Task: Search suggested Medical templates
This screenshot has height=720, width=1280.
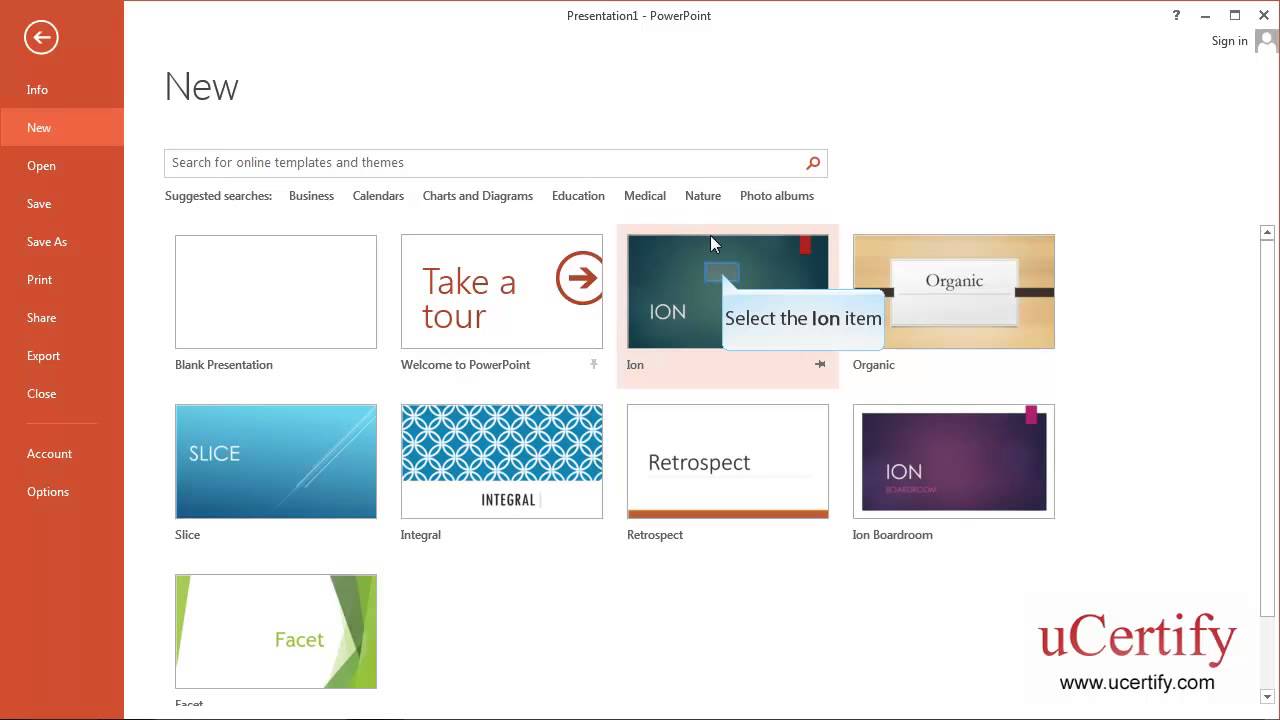Action: tap(645, 196)
